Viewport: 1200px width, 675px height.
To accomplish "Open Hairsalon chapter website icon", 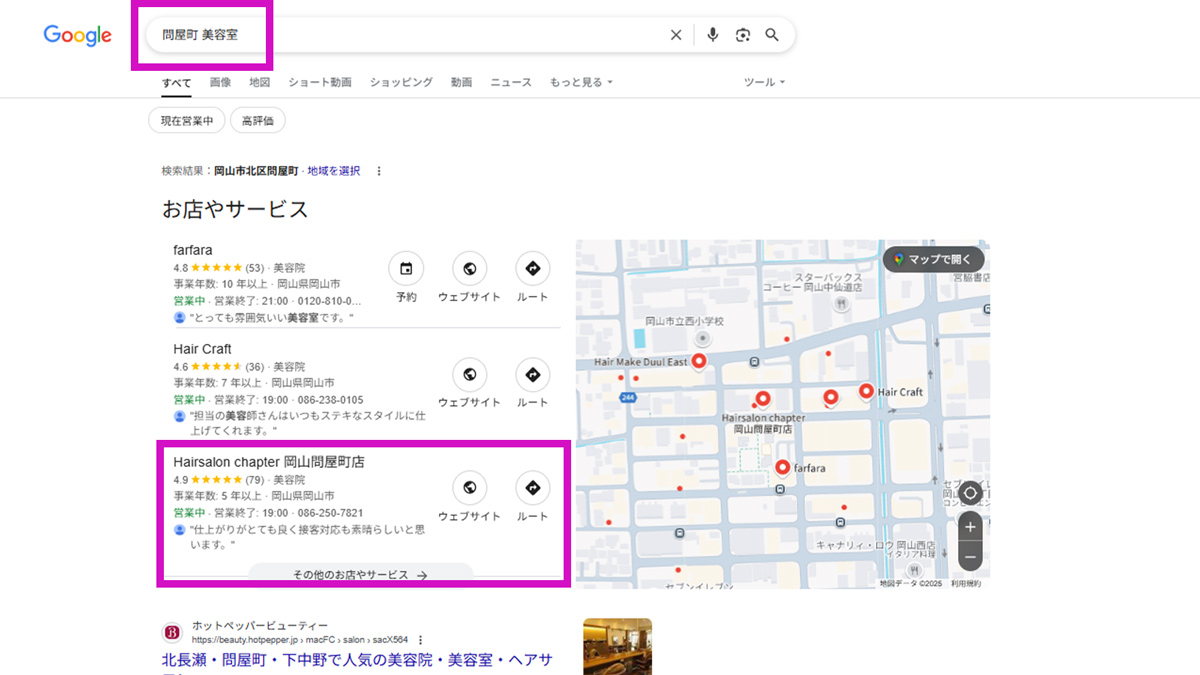I will point(469,488).
